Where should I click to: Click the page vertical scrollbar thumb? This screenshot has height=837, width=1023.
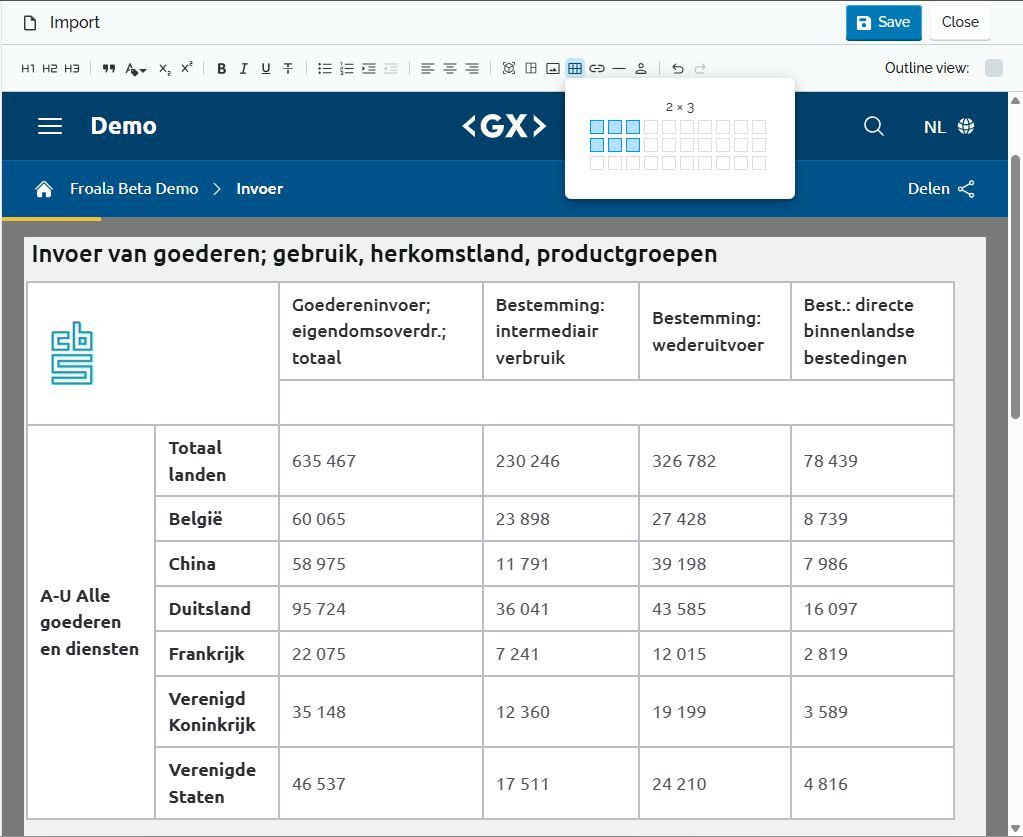(x=1015, y=287)
